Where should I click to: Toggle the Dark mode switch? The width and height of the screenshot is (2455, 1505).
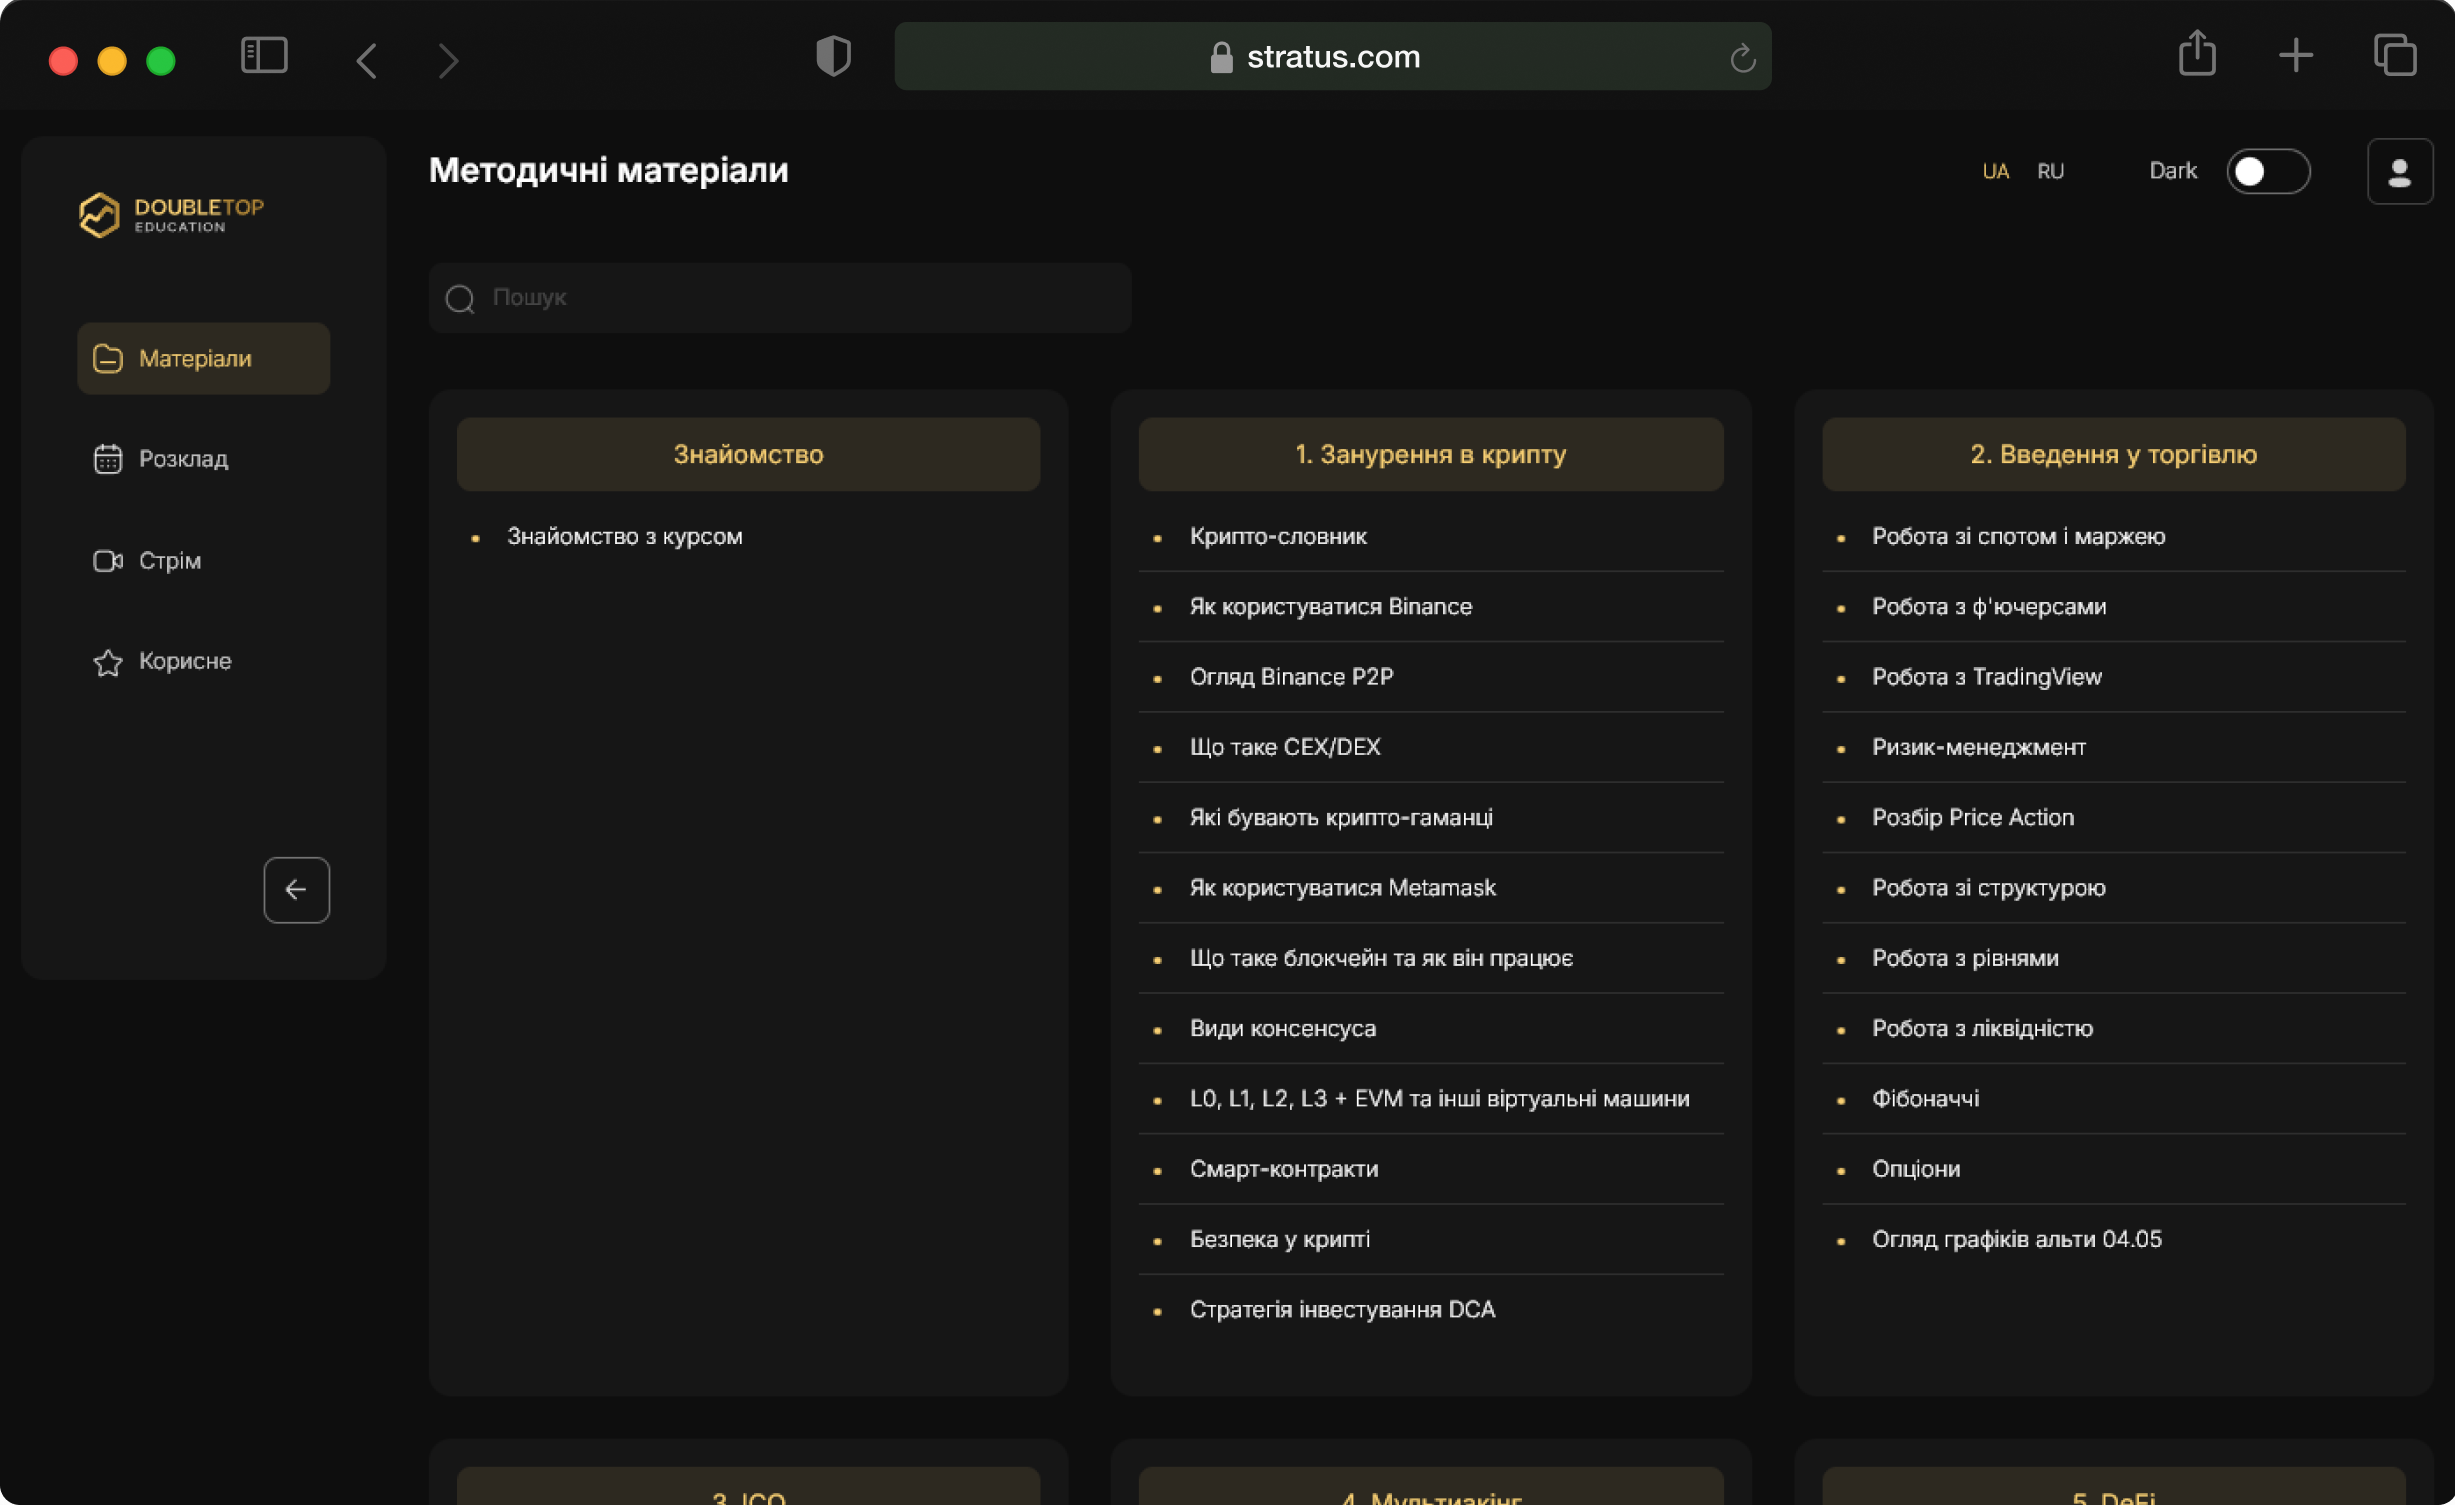tap(2267, 172)
